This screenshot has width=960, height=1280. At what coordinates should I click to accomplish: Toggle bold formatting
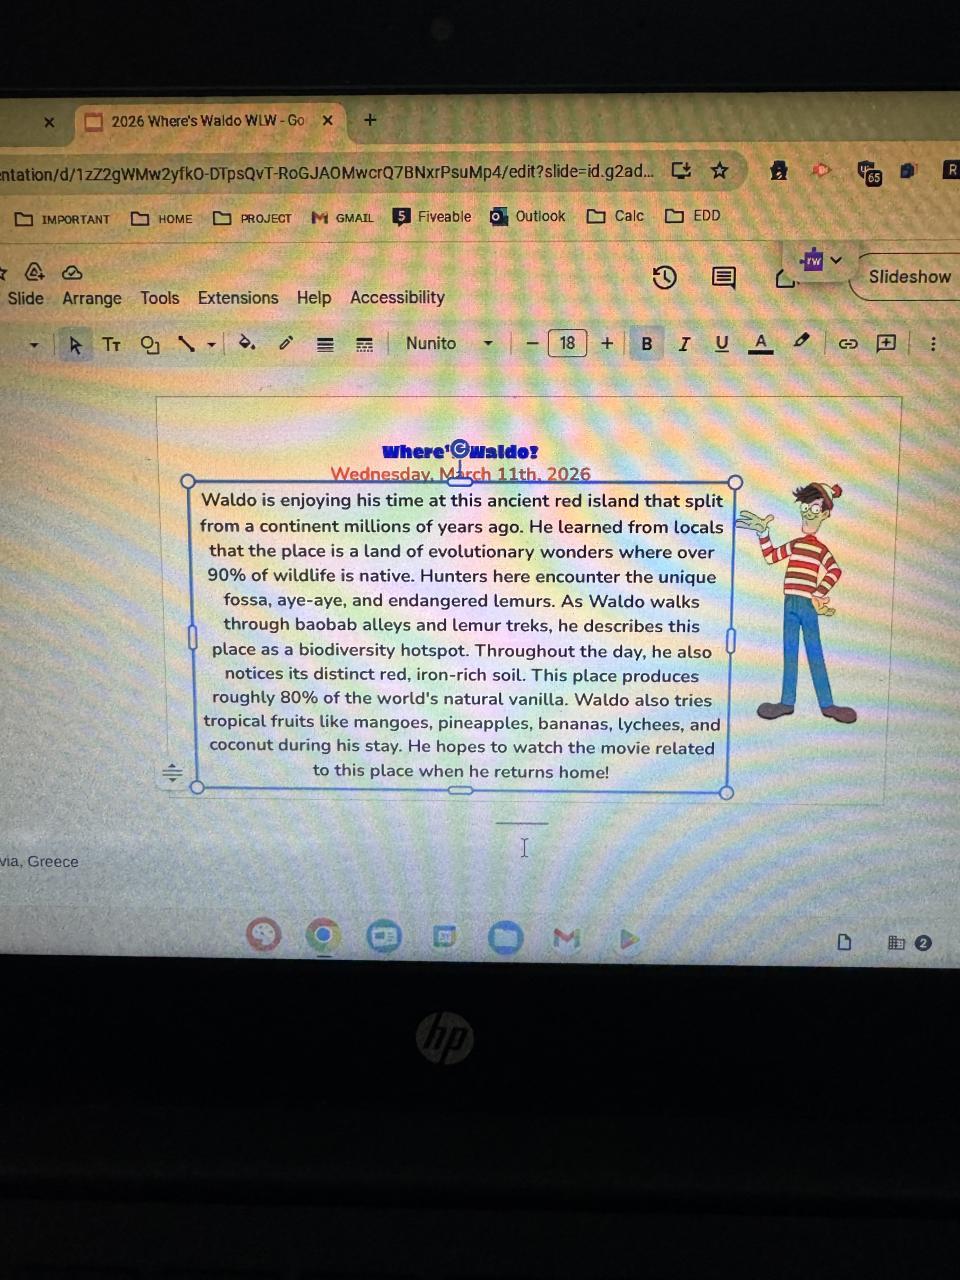point(646,344)
